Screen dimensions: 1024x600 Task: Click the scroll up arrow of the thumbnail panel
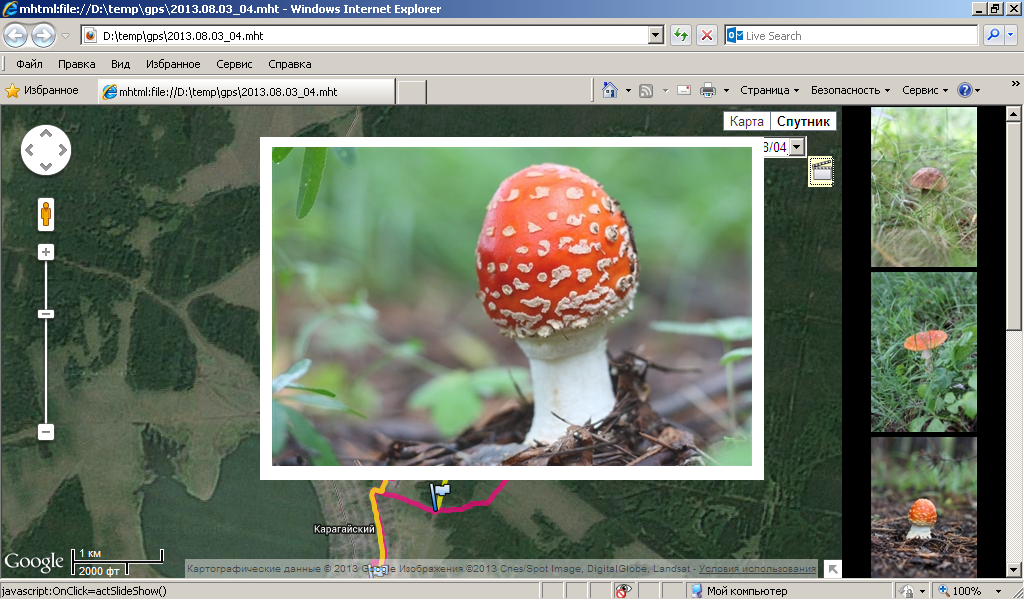(1013, 114)
